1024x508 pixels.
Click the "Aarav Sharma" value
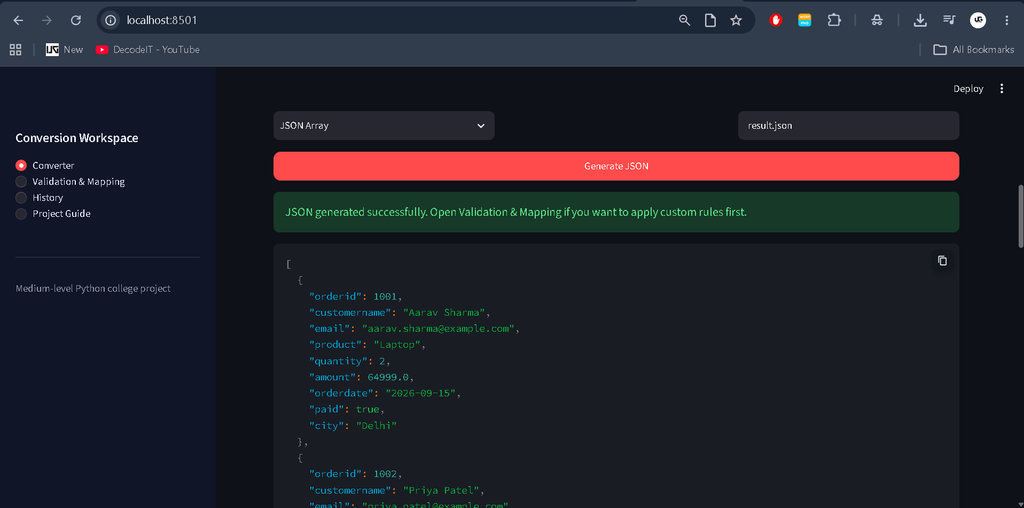(x=445, y=312)
